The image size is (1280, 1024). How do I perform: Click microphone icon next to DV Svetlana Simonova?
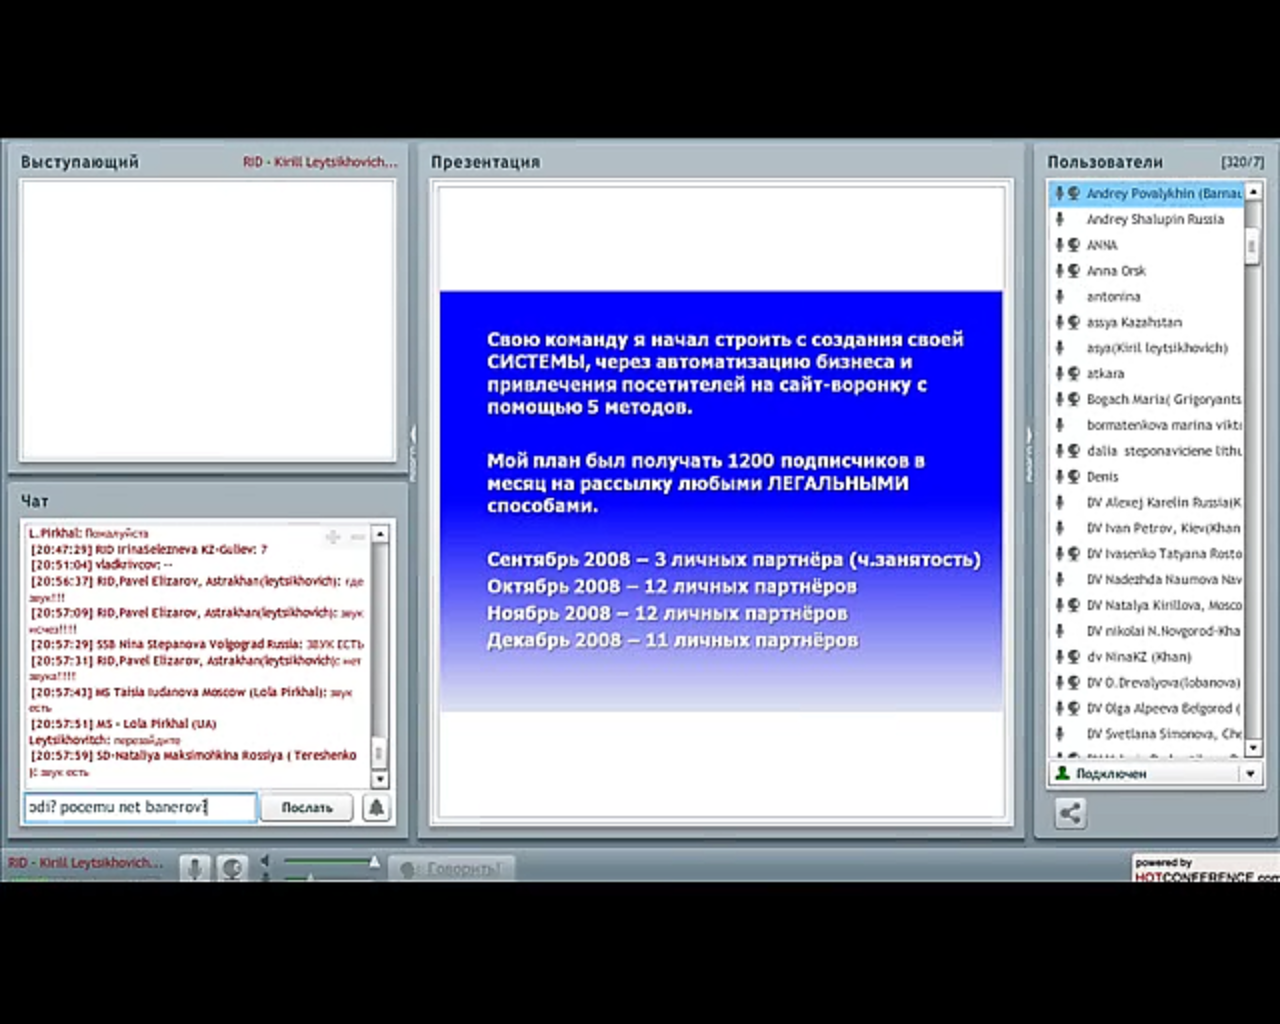point(1059,734)
